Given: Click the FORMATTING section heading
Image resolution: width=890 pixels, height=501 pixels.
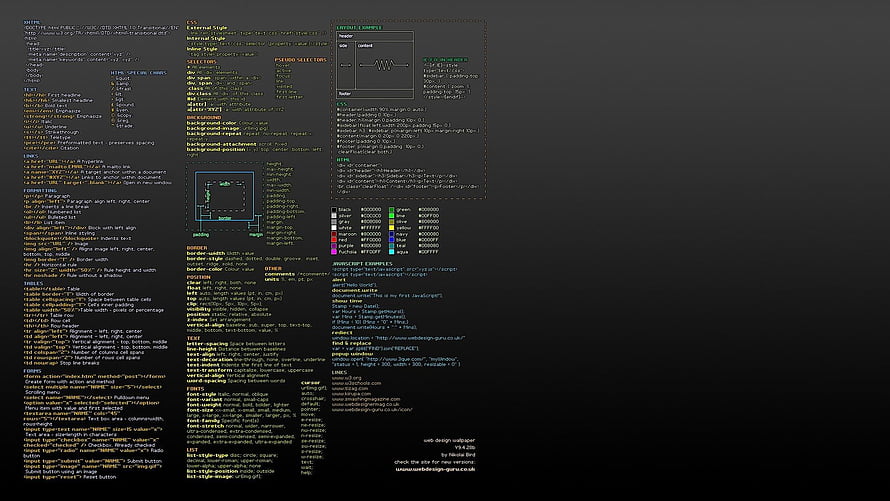Looking at the screenshot, I should click(x=40, y=191).
